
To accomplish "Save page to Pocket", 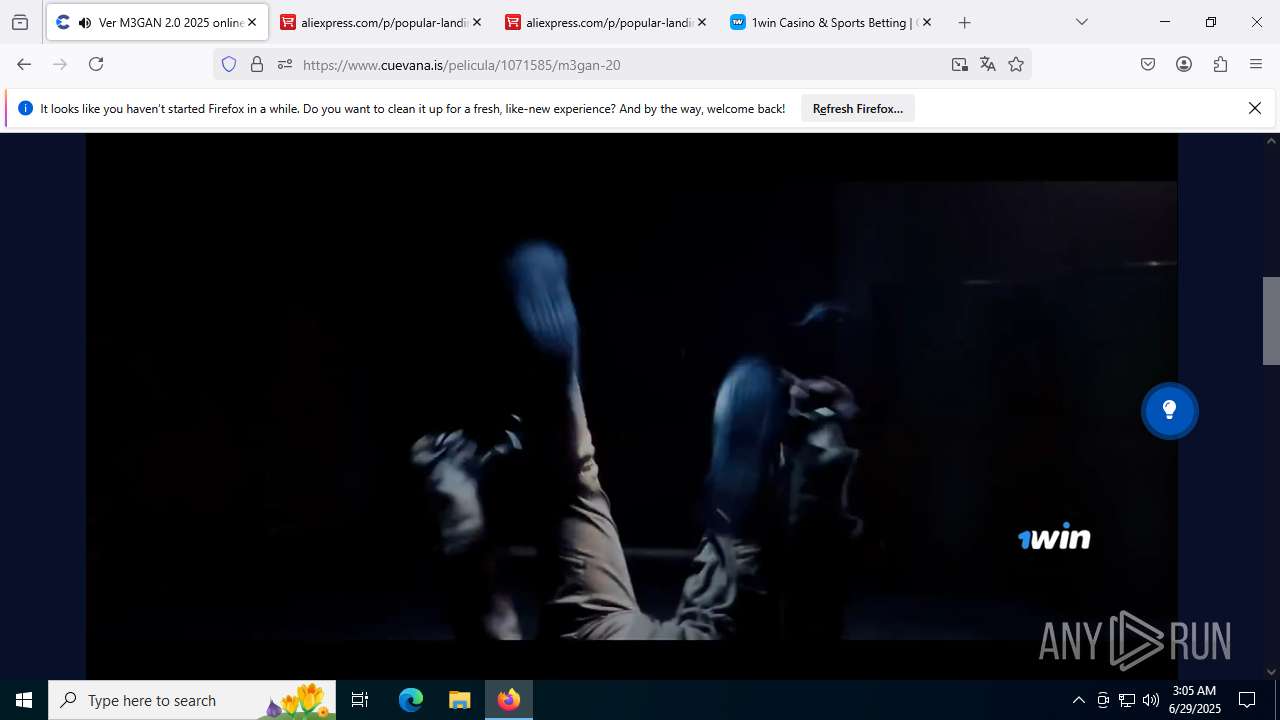I will [1148, 64].
